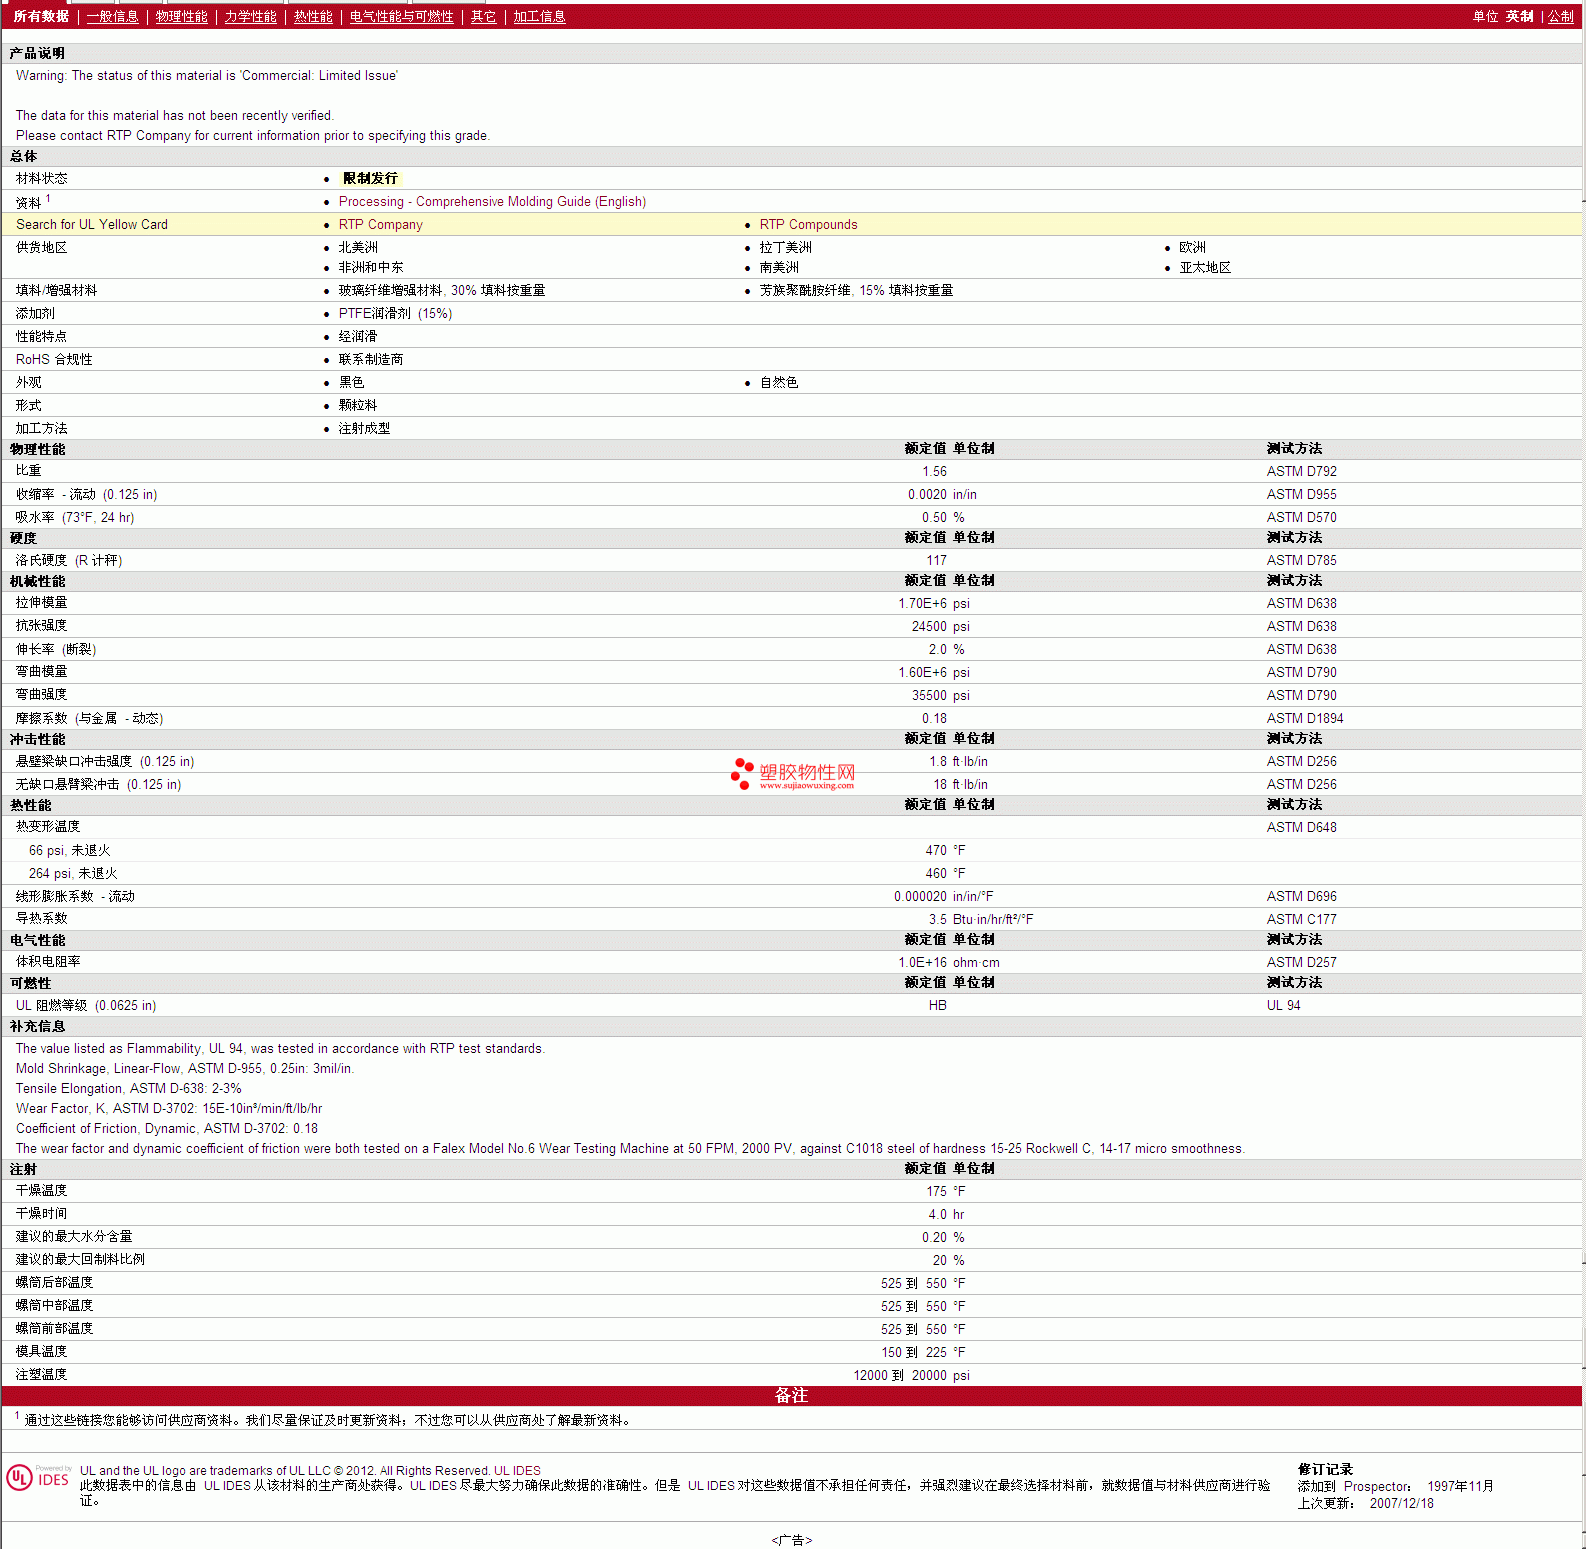
Task: Select the 注塑温度 row label
Action: [41, 1374]
